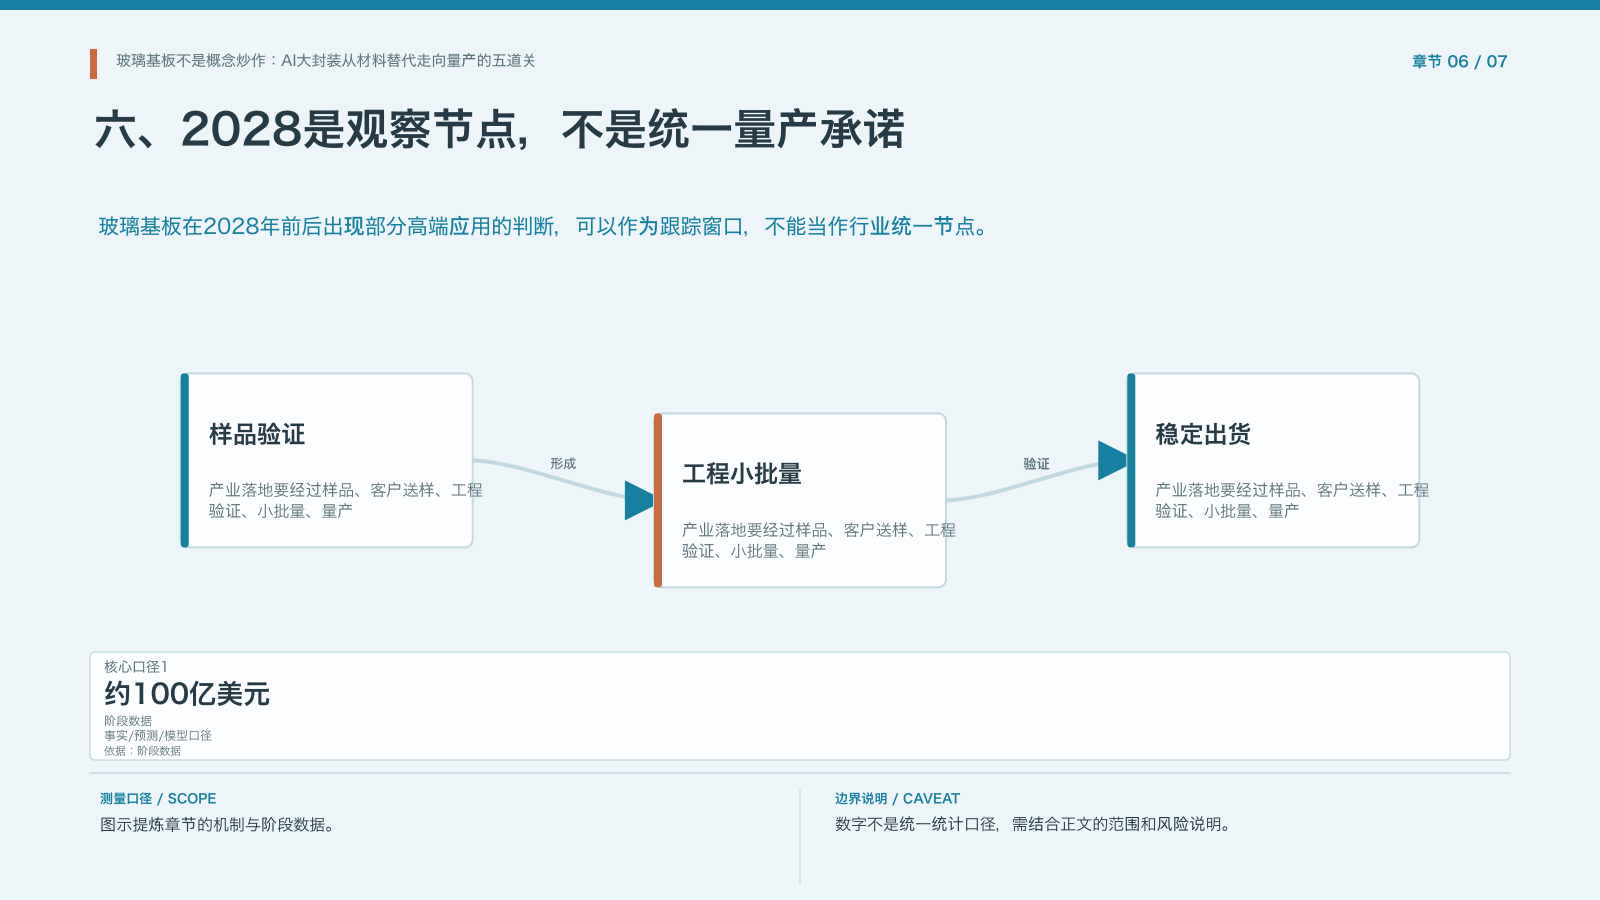Click the '验证' arrow label
The height and width of the screenshot is (900, 1600).
[1036, 464]
